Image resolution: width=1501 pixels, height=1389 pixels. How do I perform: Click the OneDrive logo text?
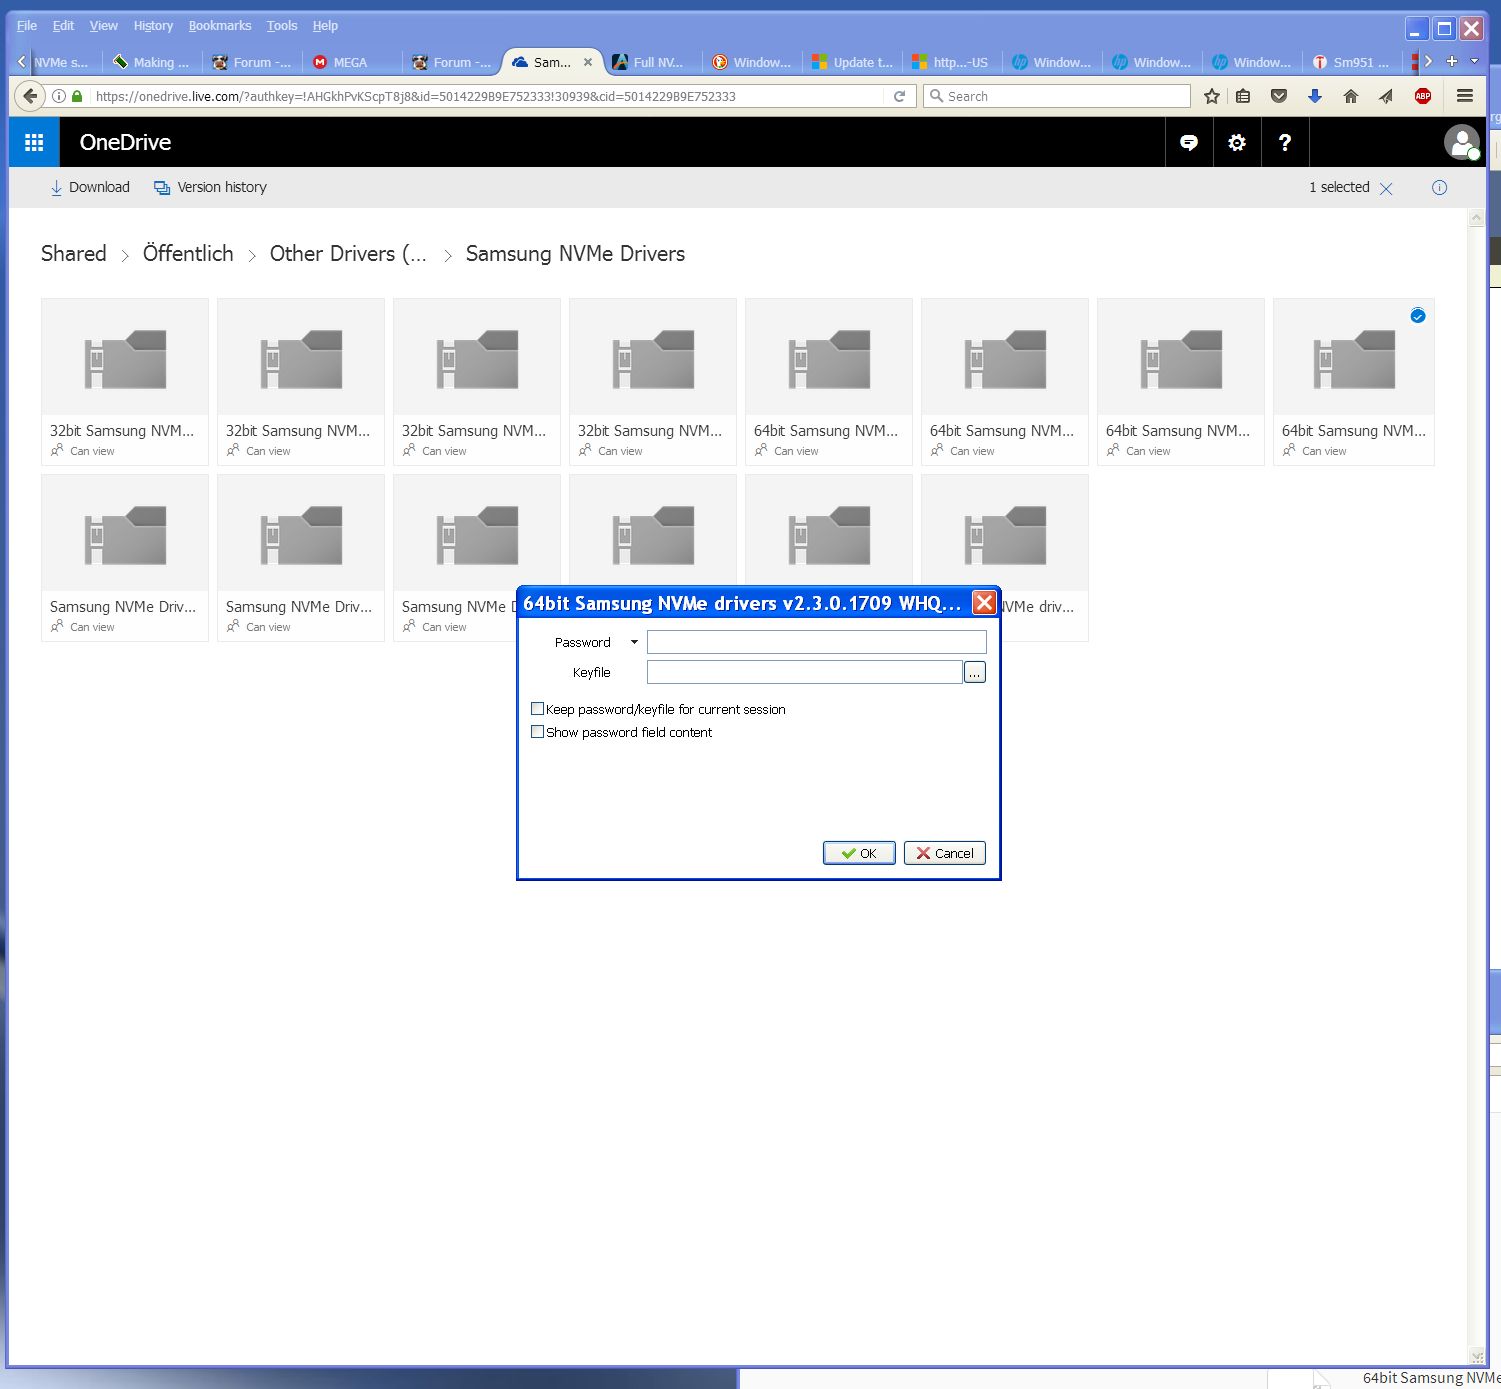click(x=125, y=142)
